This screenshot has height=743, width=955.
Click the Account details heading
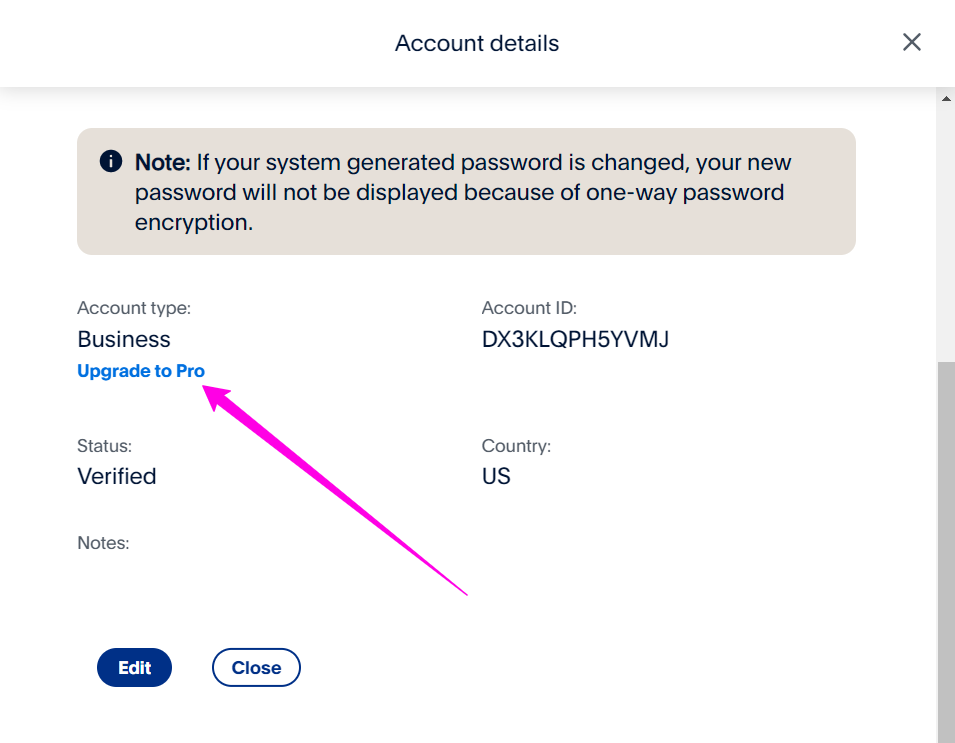(x=477, y=43)
